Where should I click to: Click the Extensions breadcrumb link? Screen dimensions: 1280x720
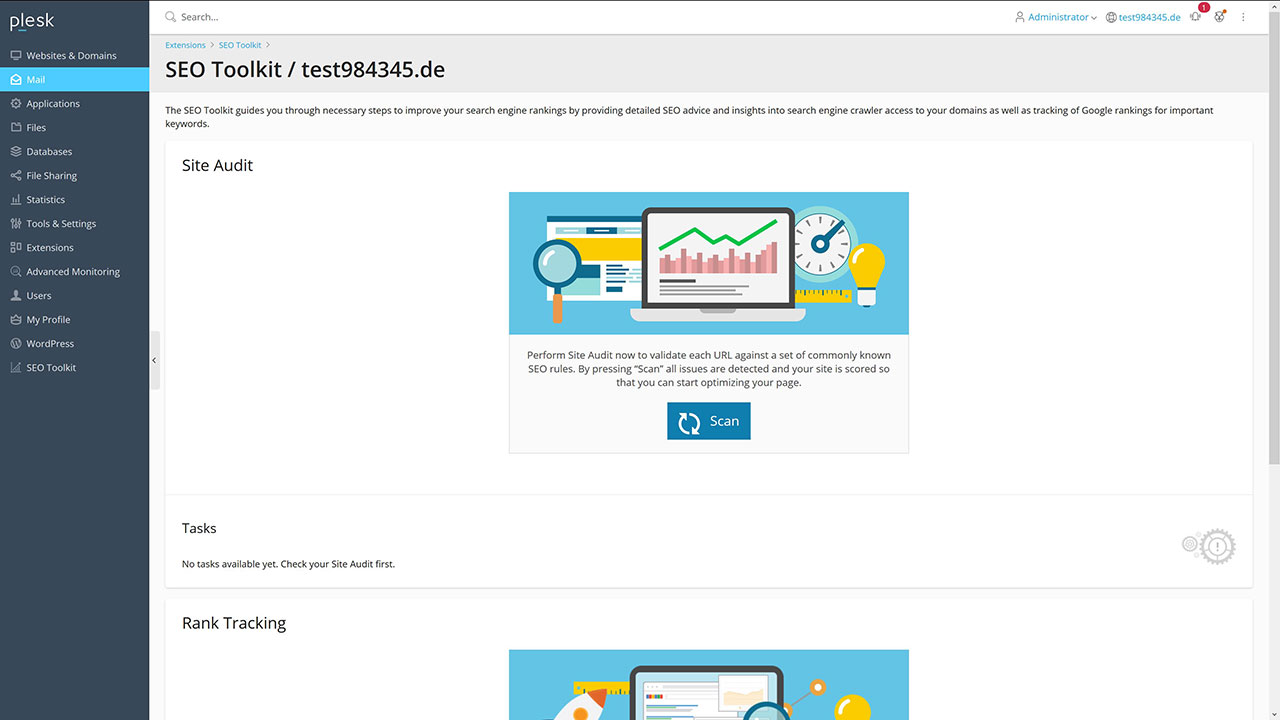point(185,45)
